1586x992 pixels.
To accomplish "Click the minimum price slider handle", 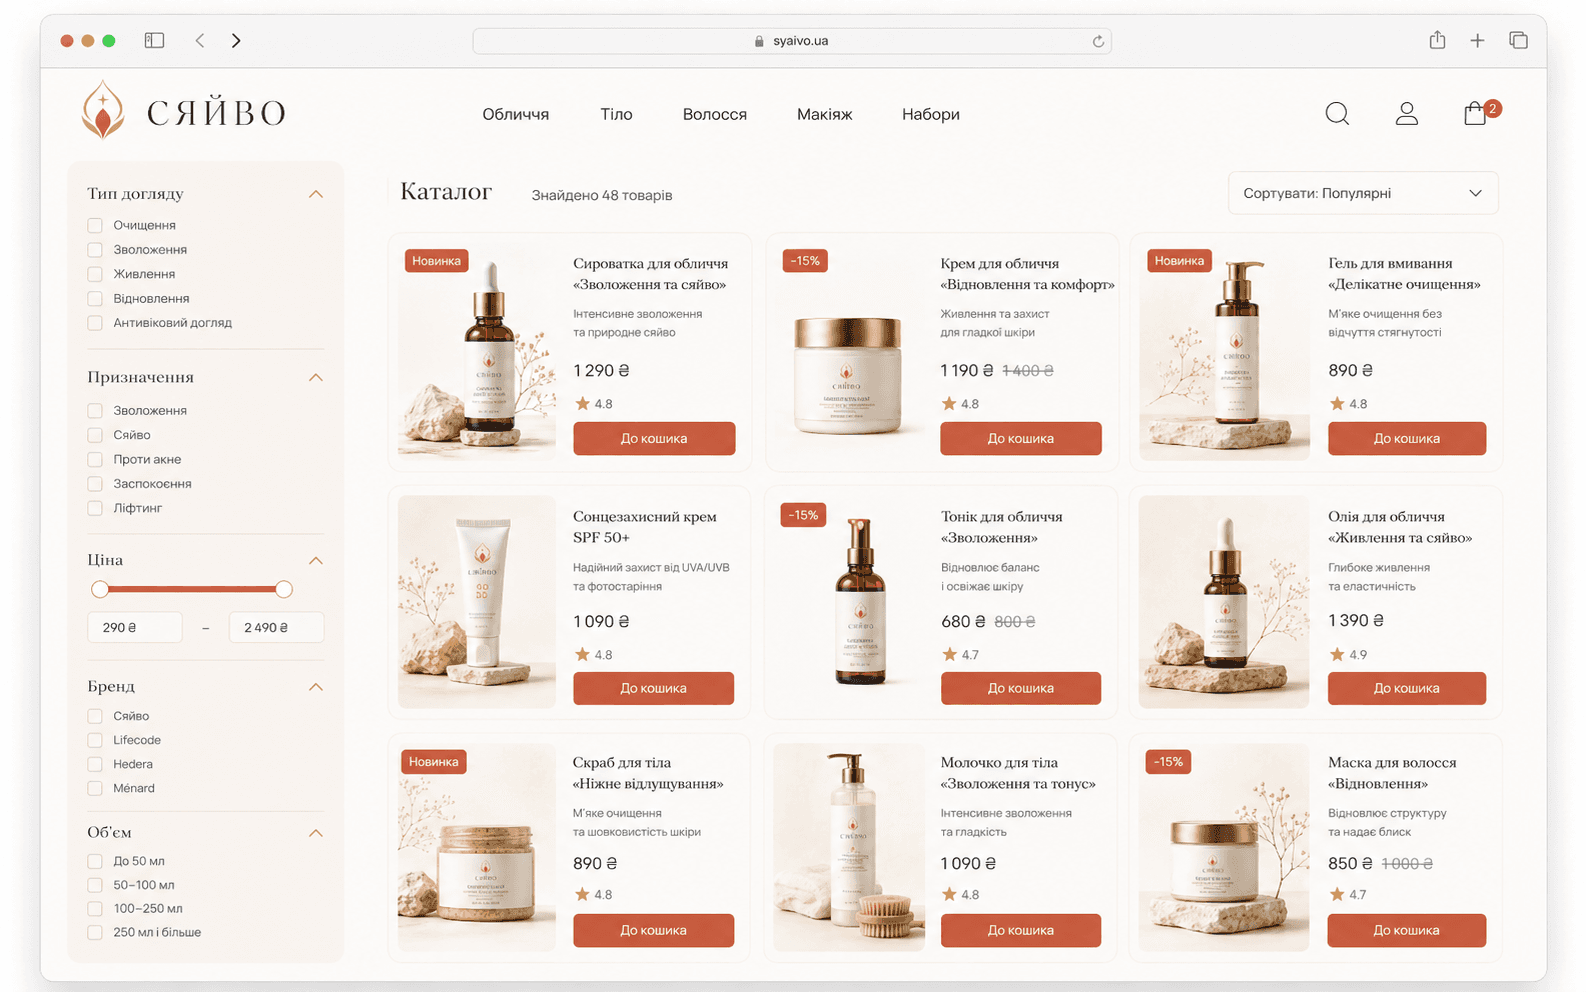I will point(100,589).
